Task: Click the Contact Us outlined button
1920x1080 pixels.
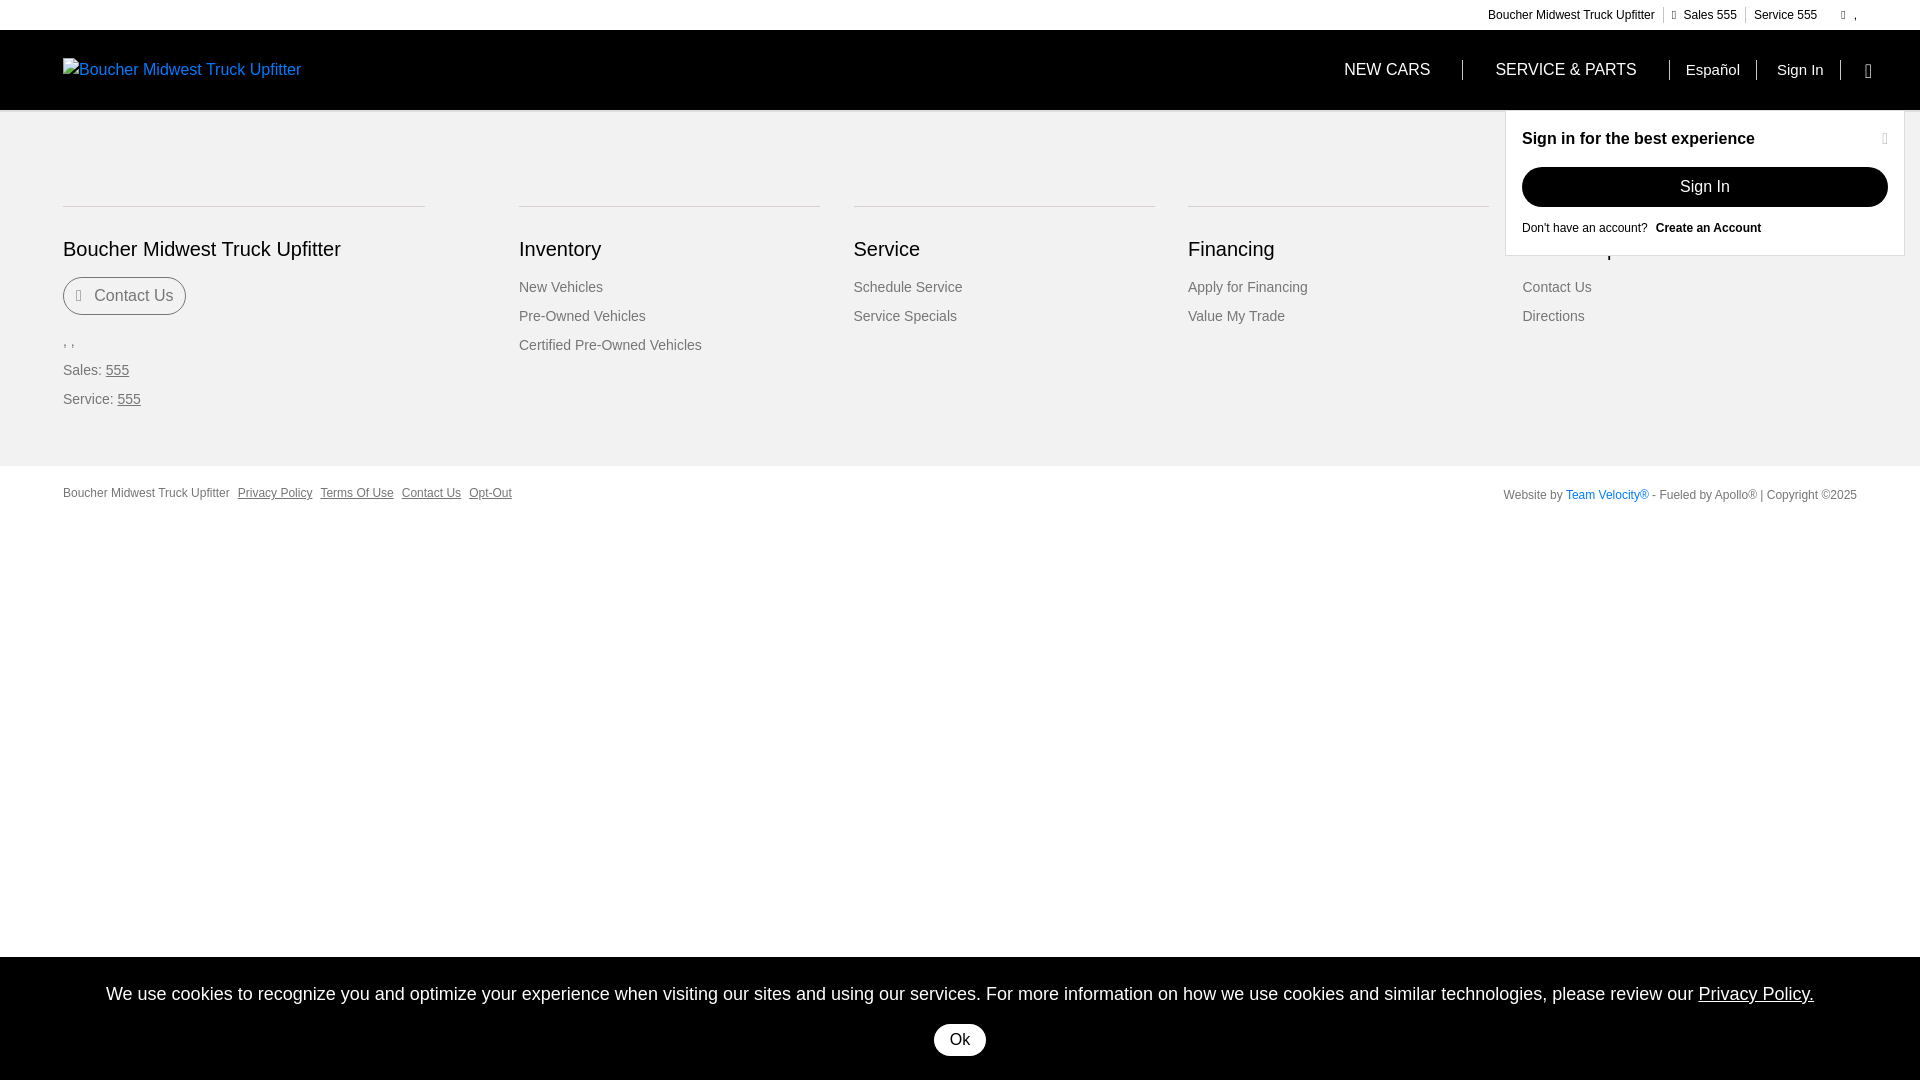Action: coord(124,296)
